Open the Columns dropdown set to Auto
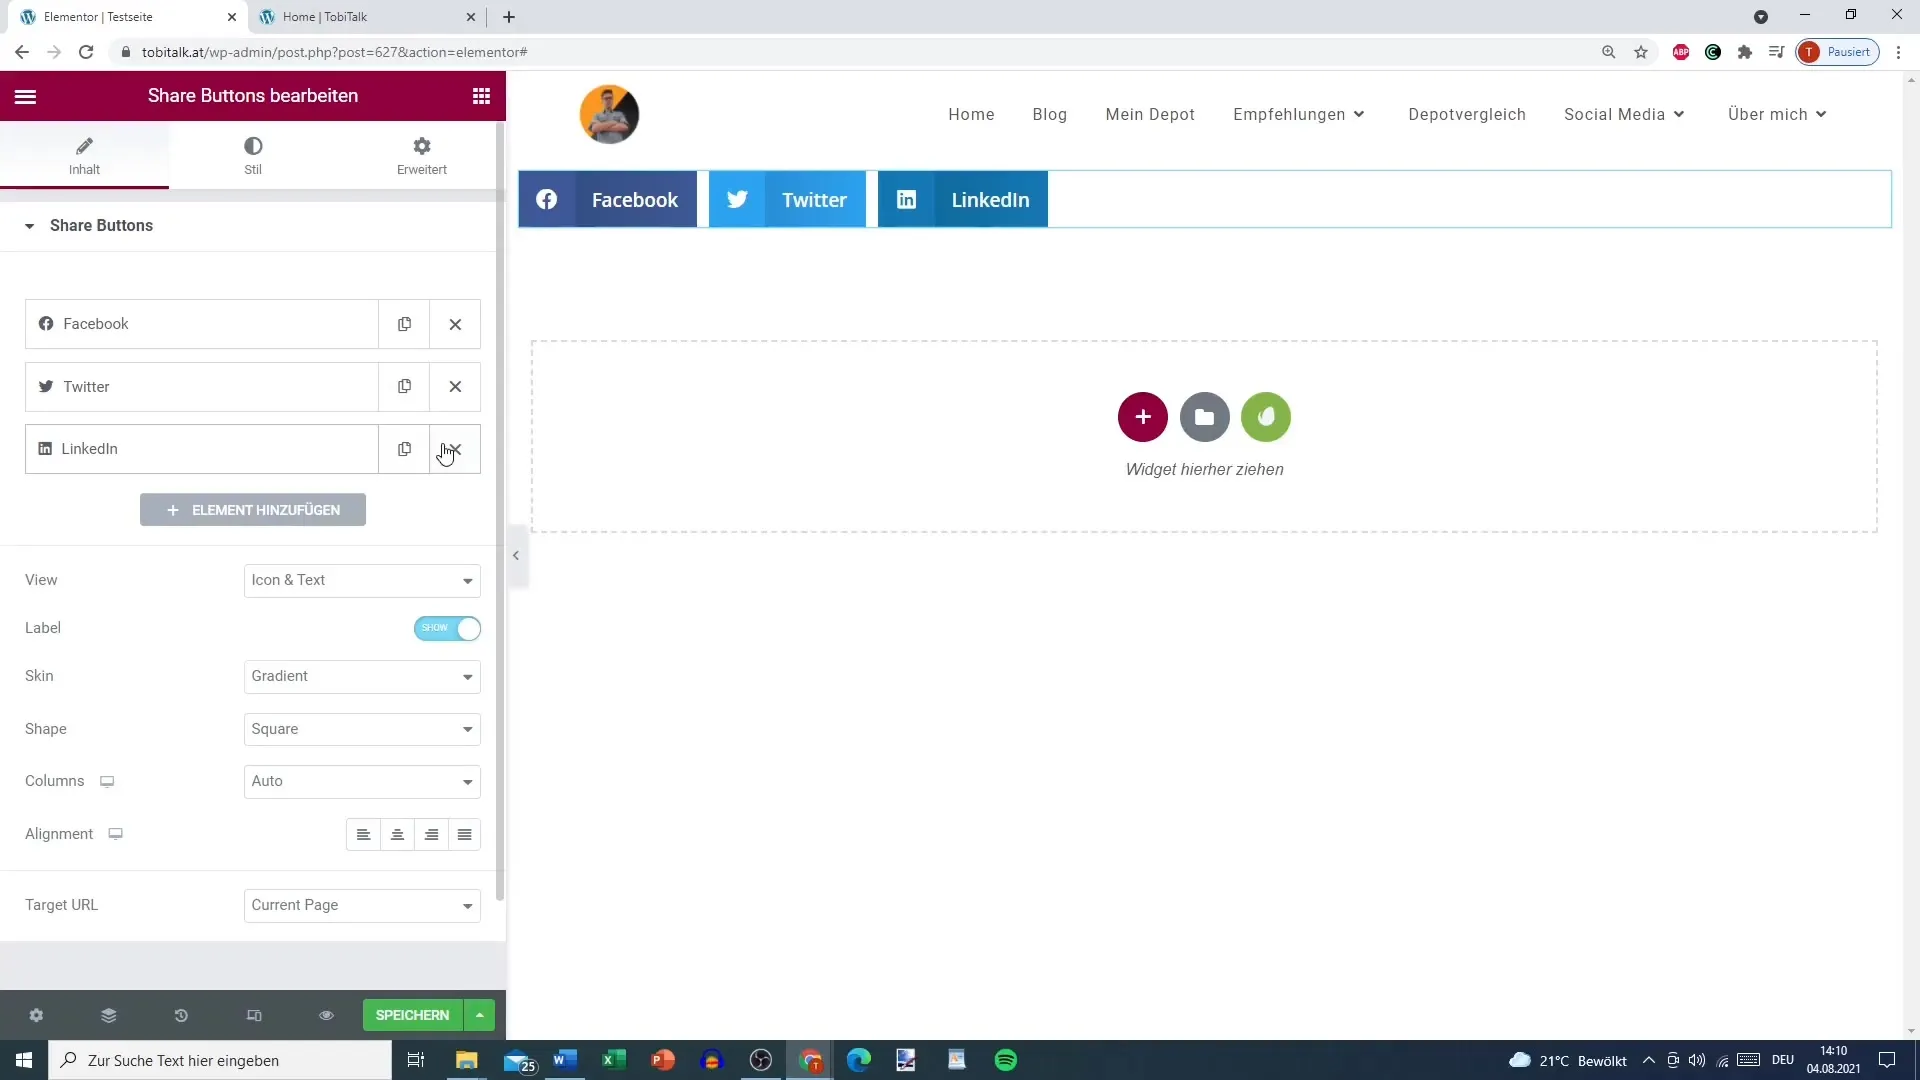 (x=362, y=782)
